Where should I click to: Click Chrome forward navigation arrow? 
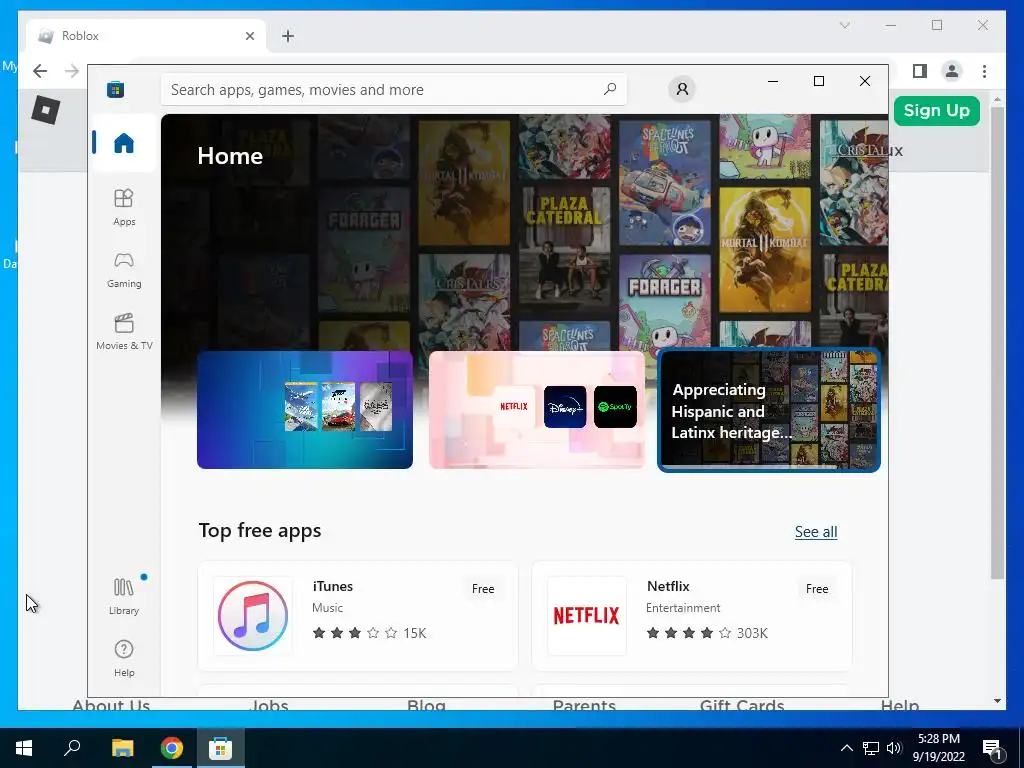pyautogui.click(x=72, y=71)
